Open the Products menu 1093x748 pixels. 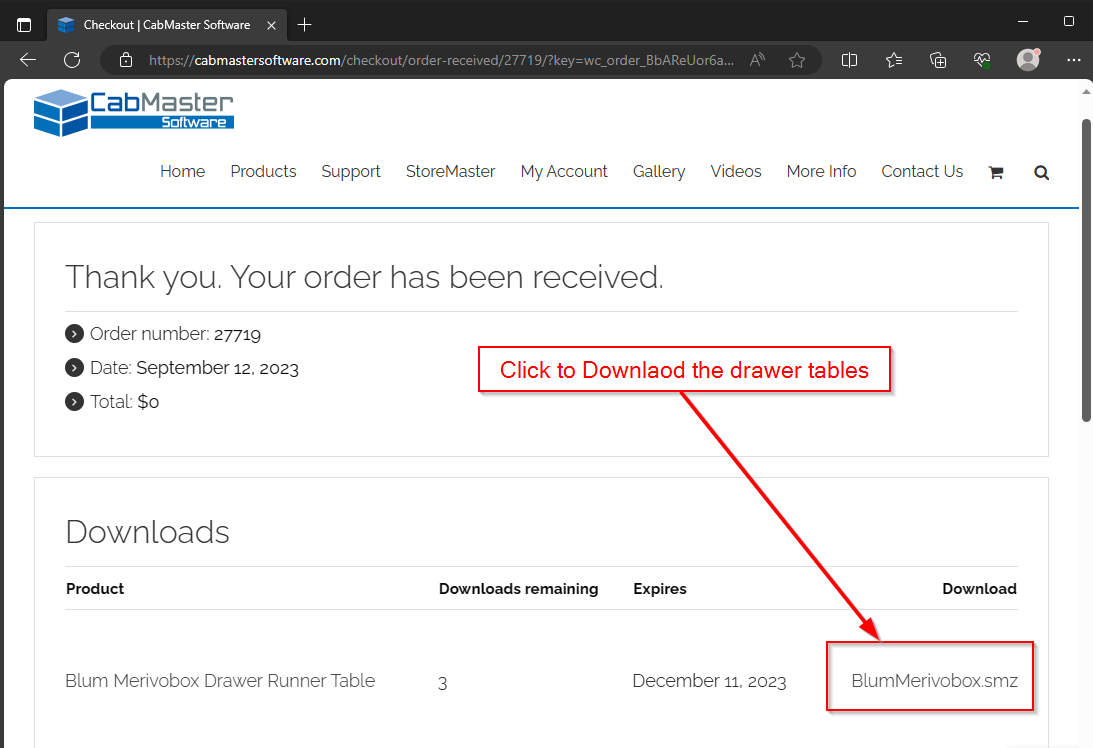263,171
